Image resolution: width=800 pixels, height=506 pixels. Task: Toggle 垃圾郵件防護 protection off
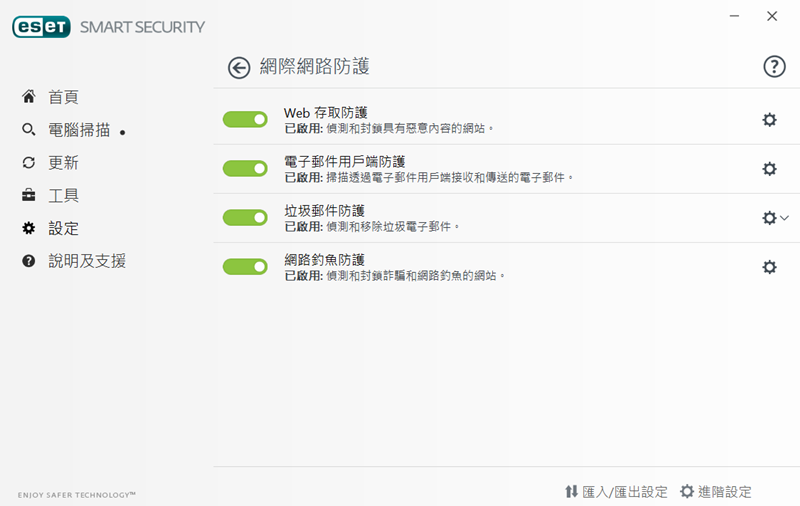click(x=245, y=218)
